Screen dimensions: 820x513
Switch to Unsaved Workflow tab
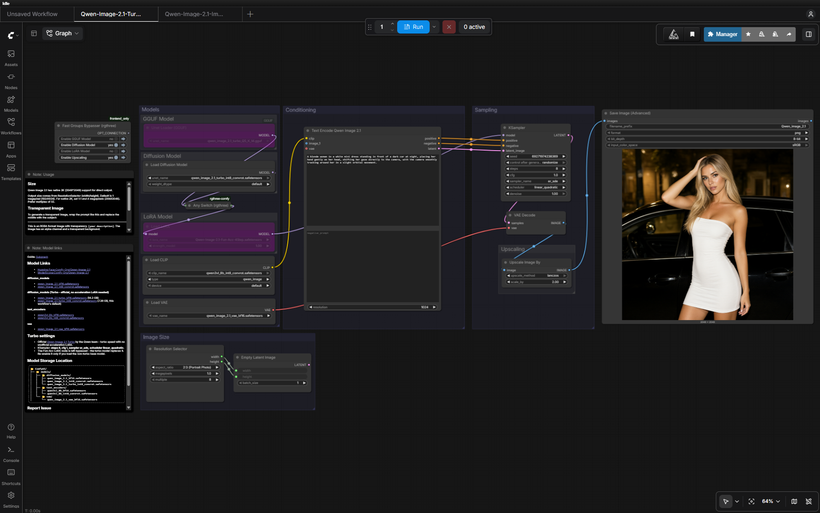[32, 14]
